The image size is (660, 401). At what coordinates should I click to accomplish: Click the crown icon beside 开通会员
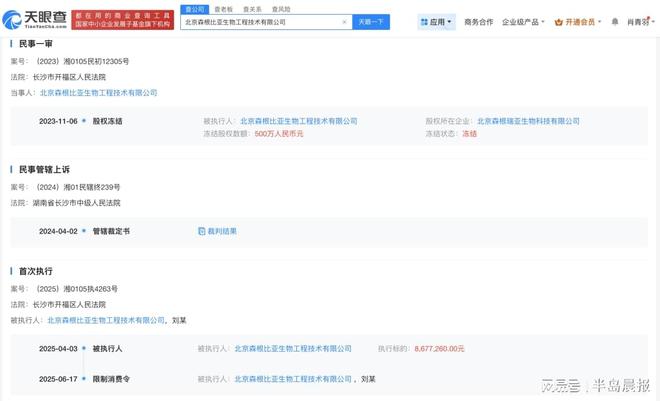pos(559,22)
